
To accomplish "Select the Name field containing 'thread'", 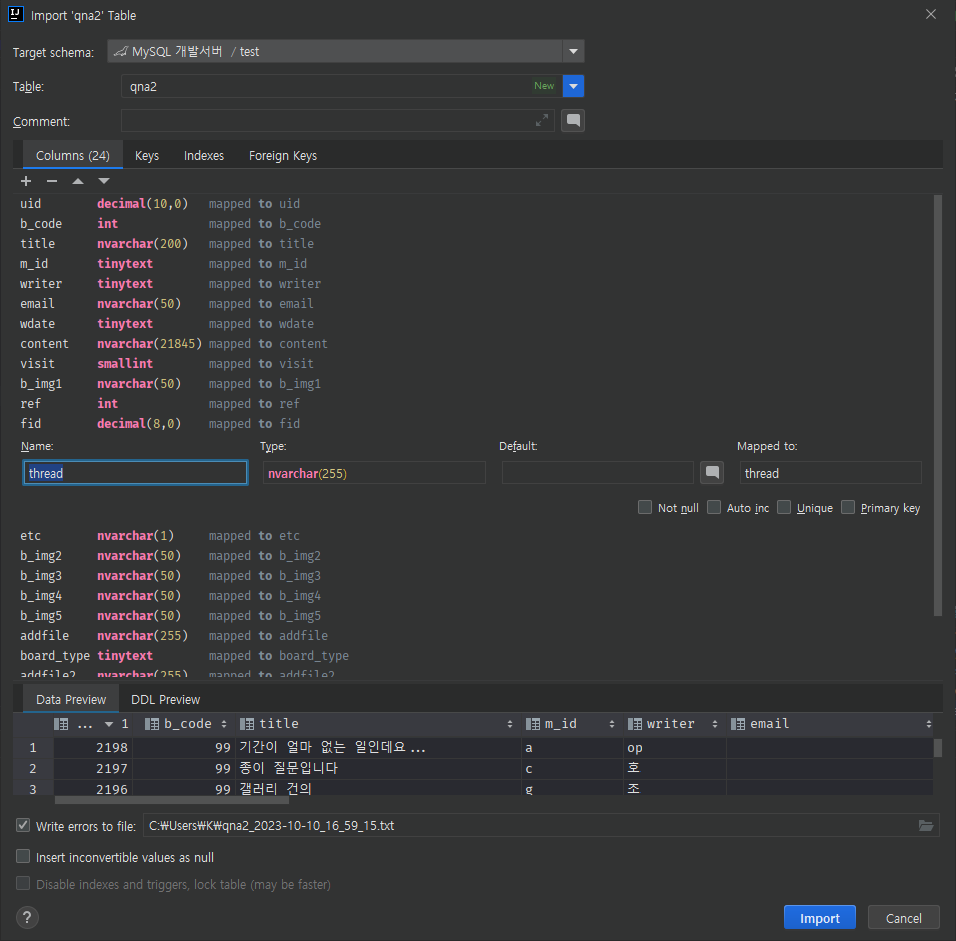I will point(135,472).
